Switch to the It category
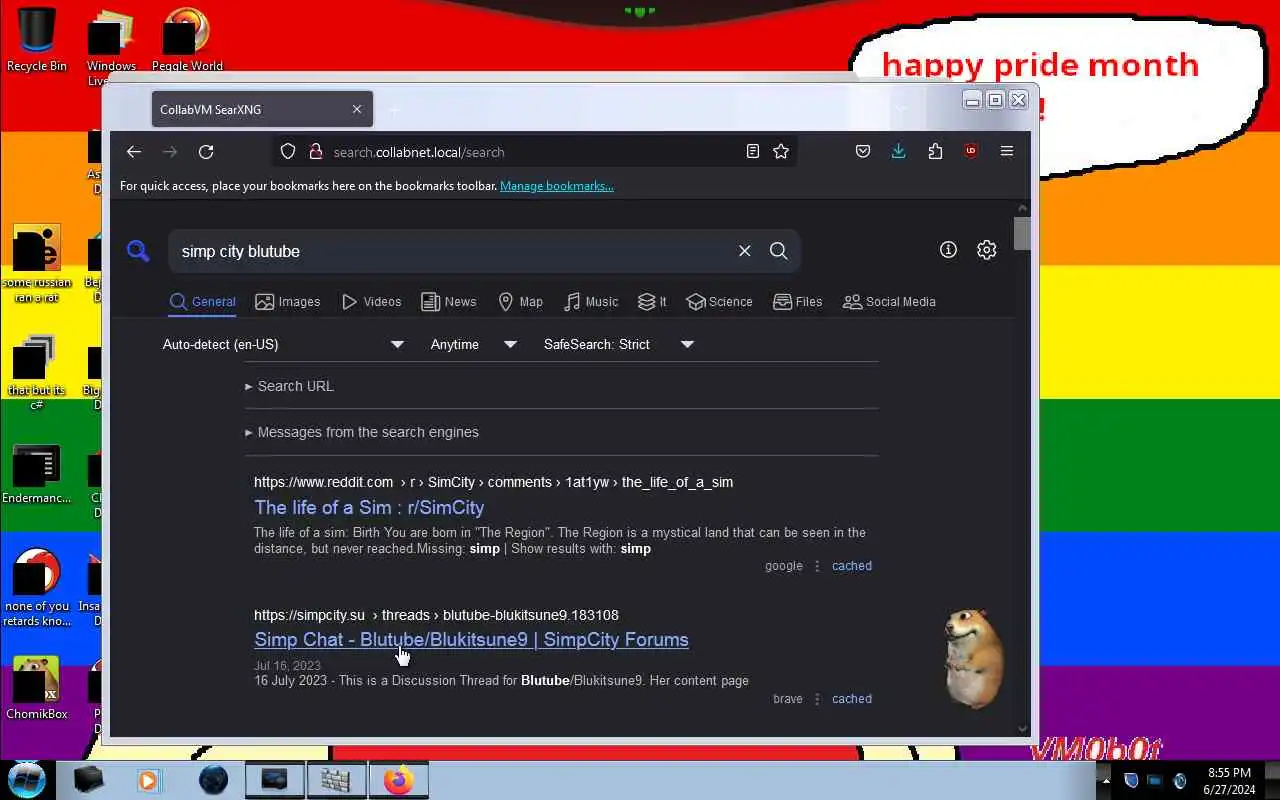 click(652, 302)
